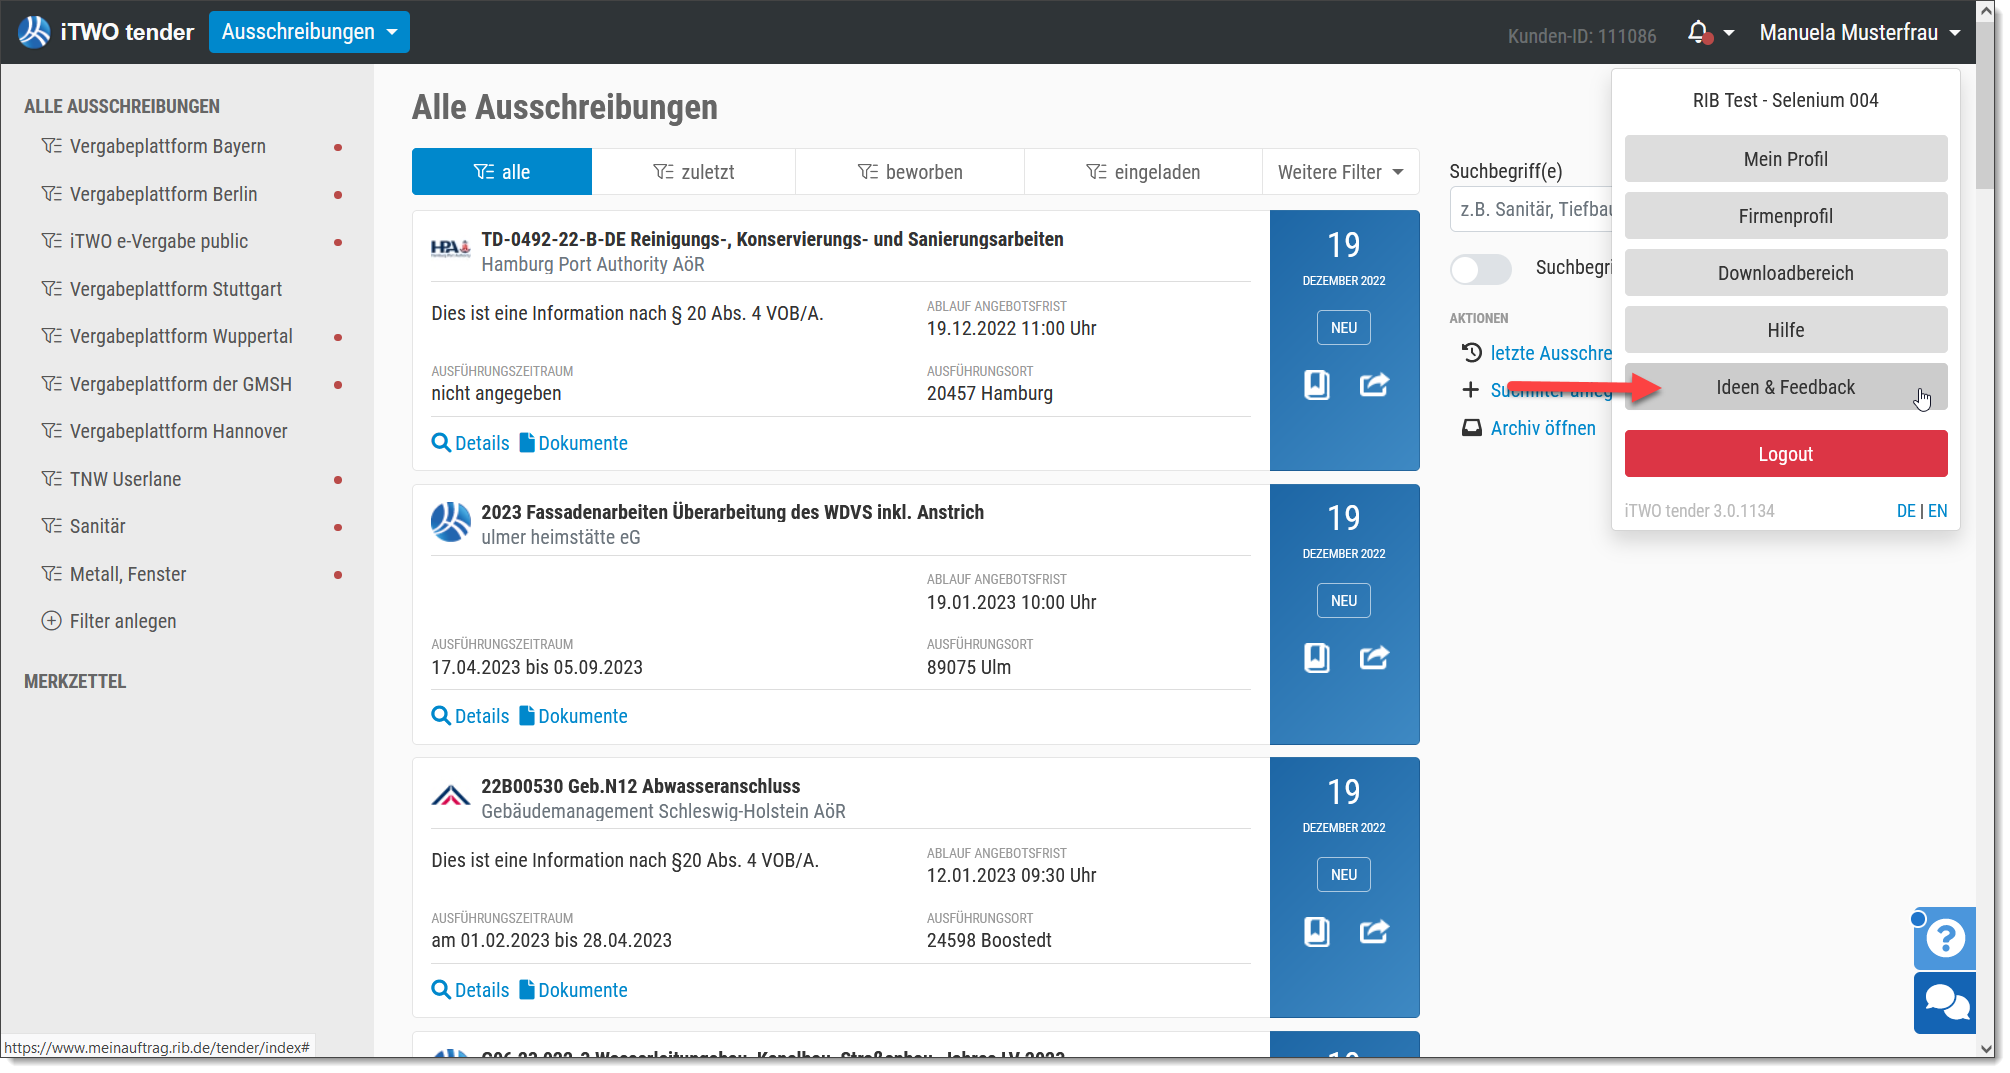Click the Gebäudemanagement Schleswig-Holstein logo
Image resolution: width=2010 pixels, height=1073 pixels.
pos(450,796)
